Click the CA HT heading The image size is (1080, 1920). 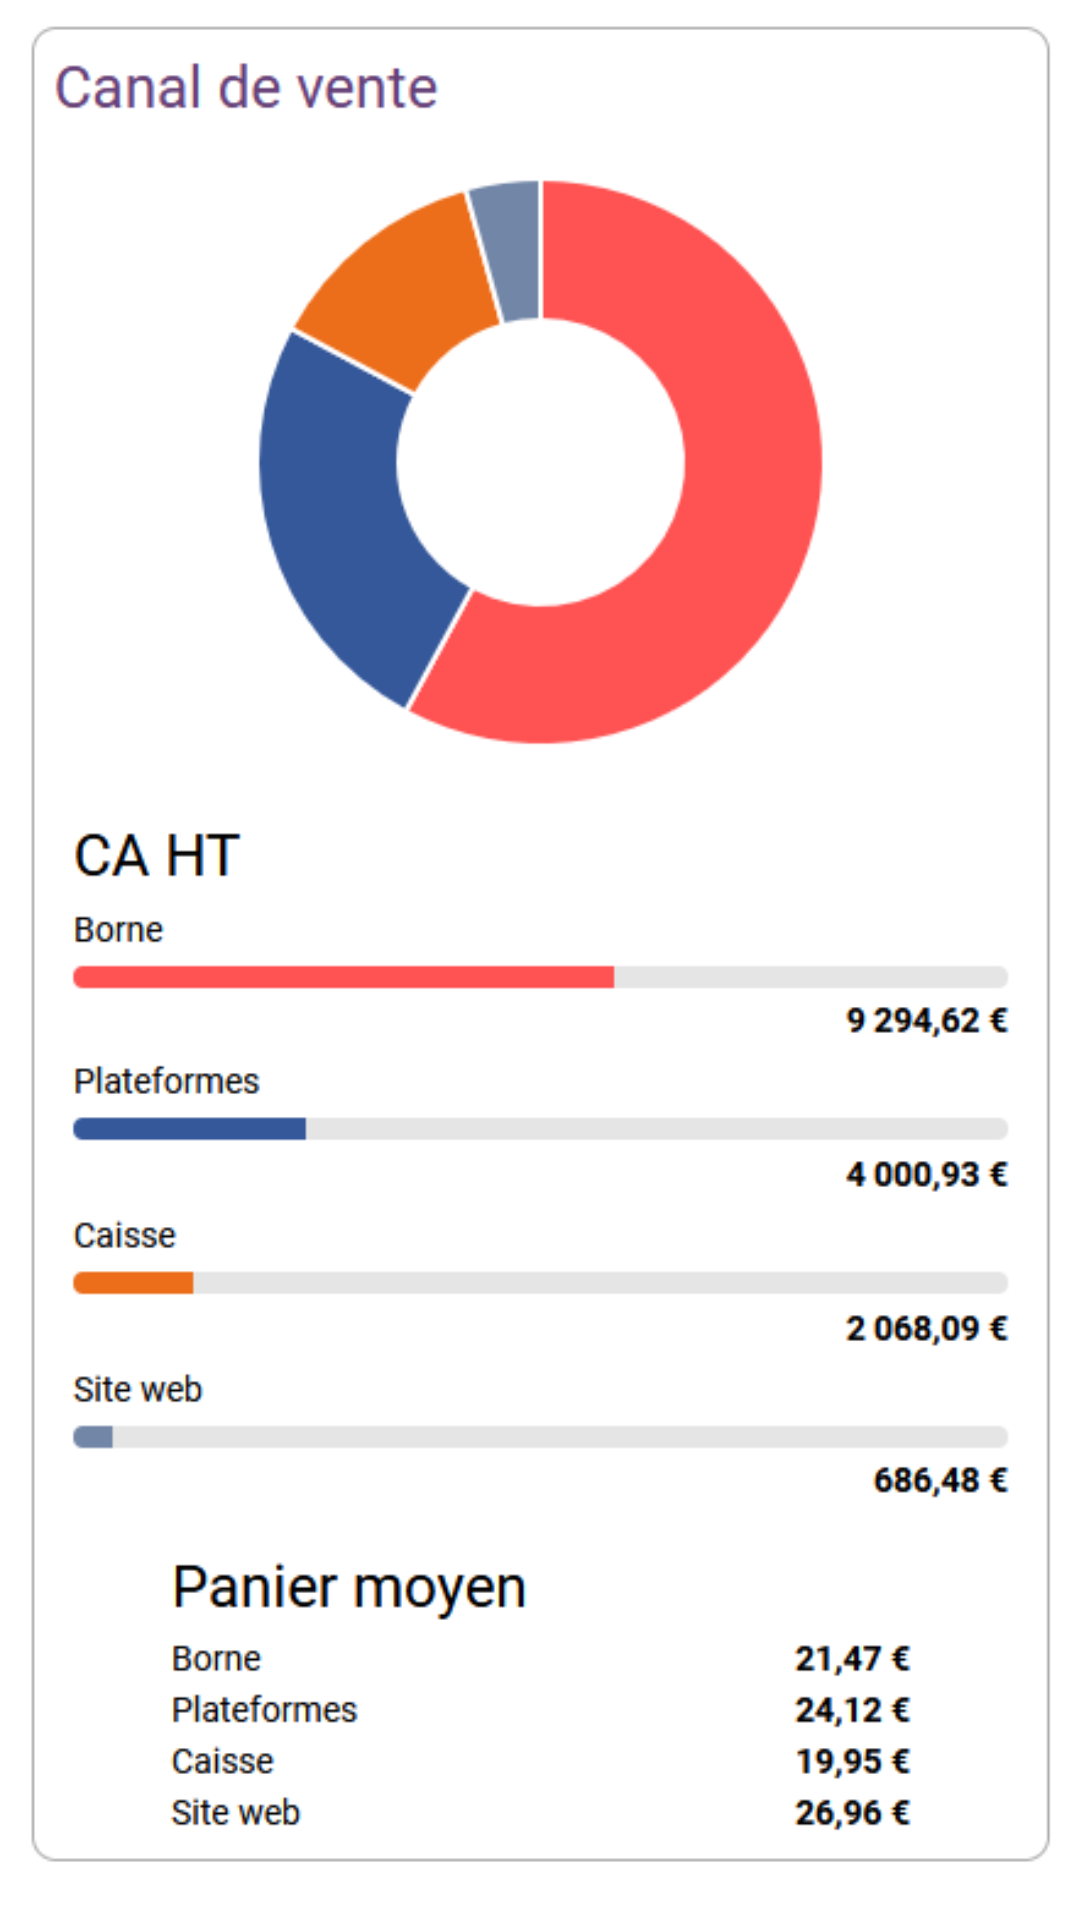[x=157, y=856]
